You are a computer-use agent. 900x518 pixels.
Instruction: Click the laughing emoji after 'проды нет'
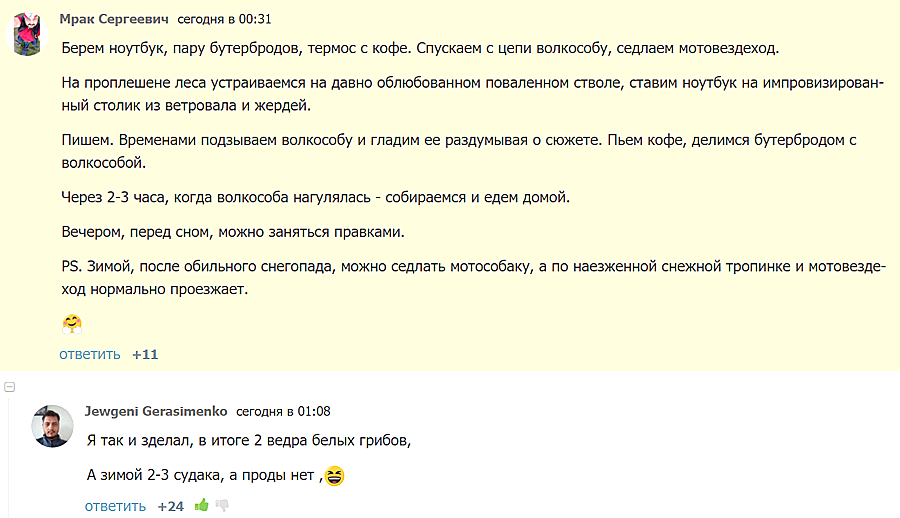(x=336, y=476)
